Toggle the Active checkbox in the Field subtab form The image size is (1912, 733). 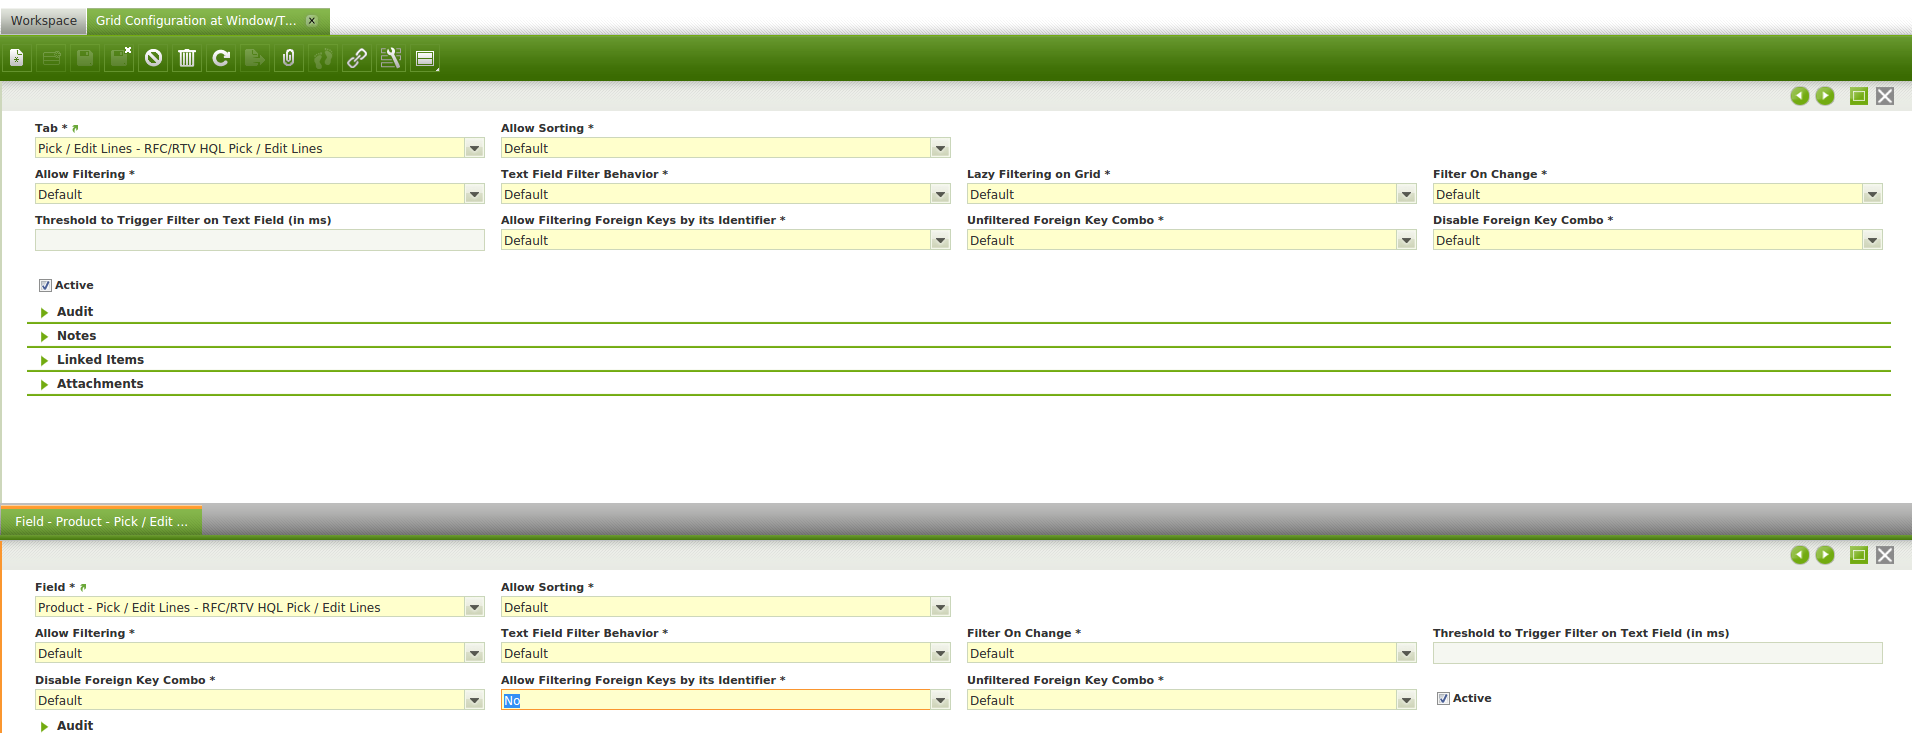pos(1443,698)
